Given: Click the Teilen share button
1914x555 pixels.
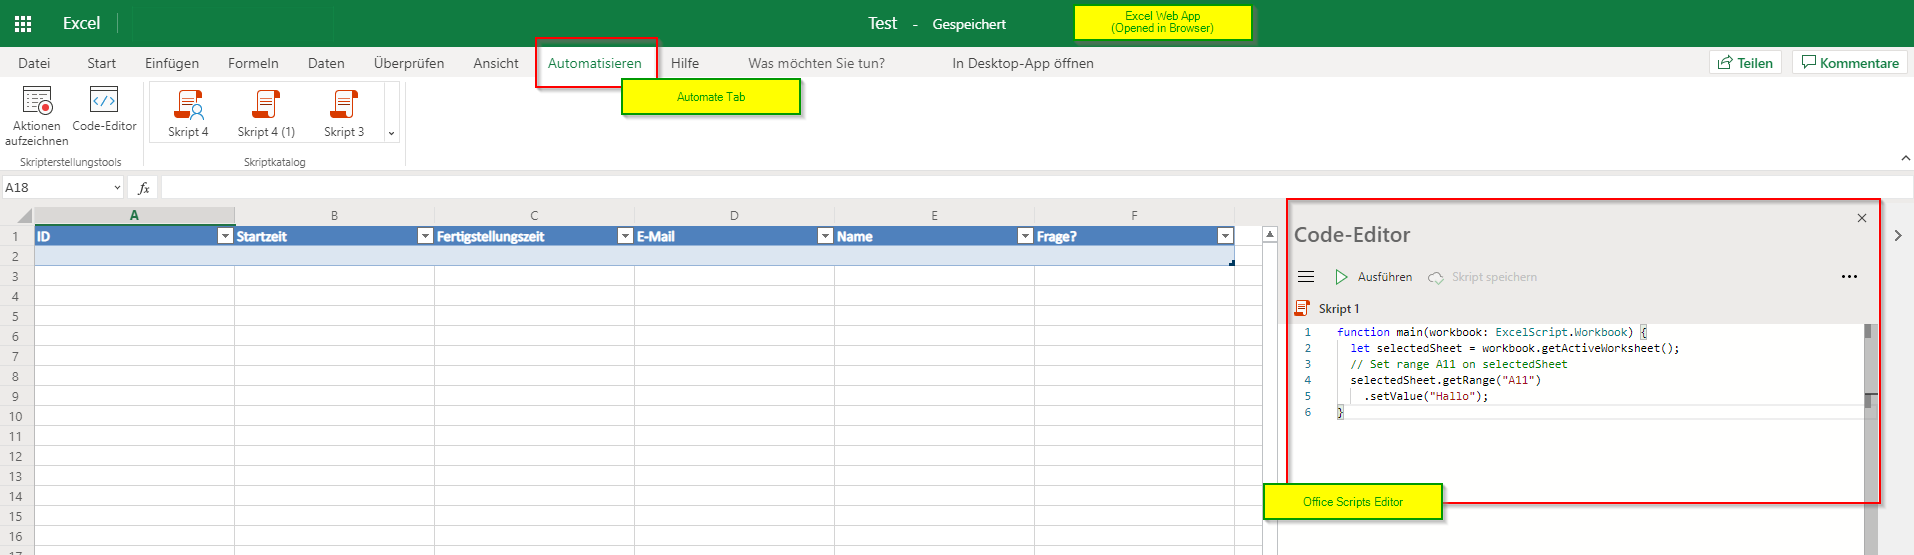Looking at the screenshot, I should click(x=1745, y=63).
